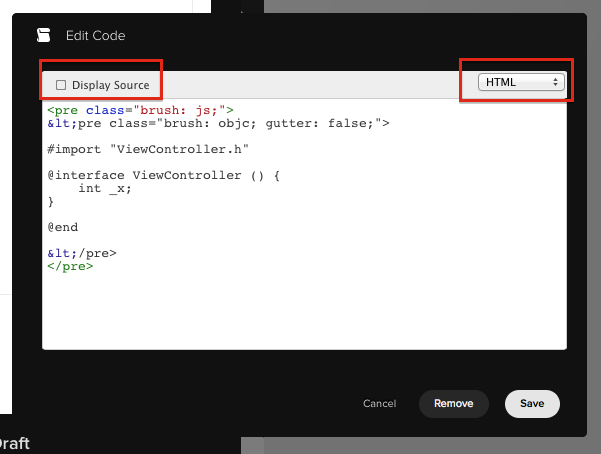Click the Remove button
Screen dimensions: 601x454
(x=454, y=404)
